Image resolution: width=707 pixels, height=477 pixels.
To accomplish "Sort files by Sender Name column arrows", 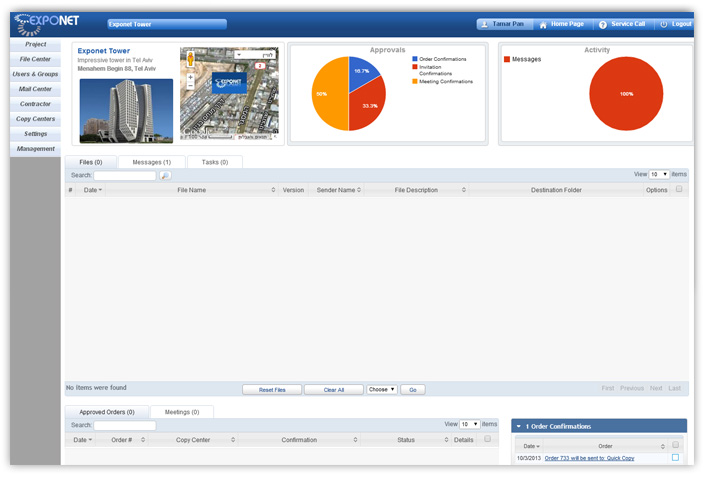I will (x=359, y=190).
